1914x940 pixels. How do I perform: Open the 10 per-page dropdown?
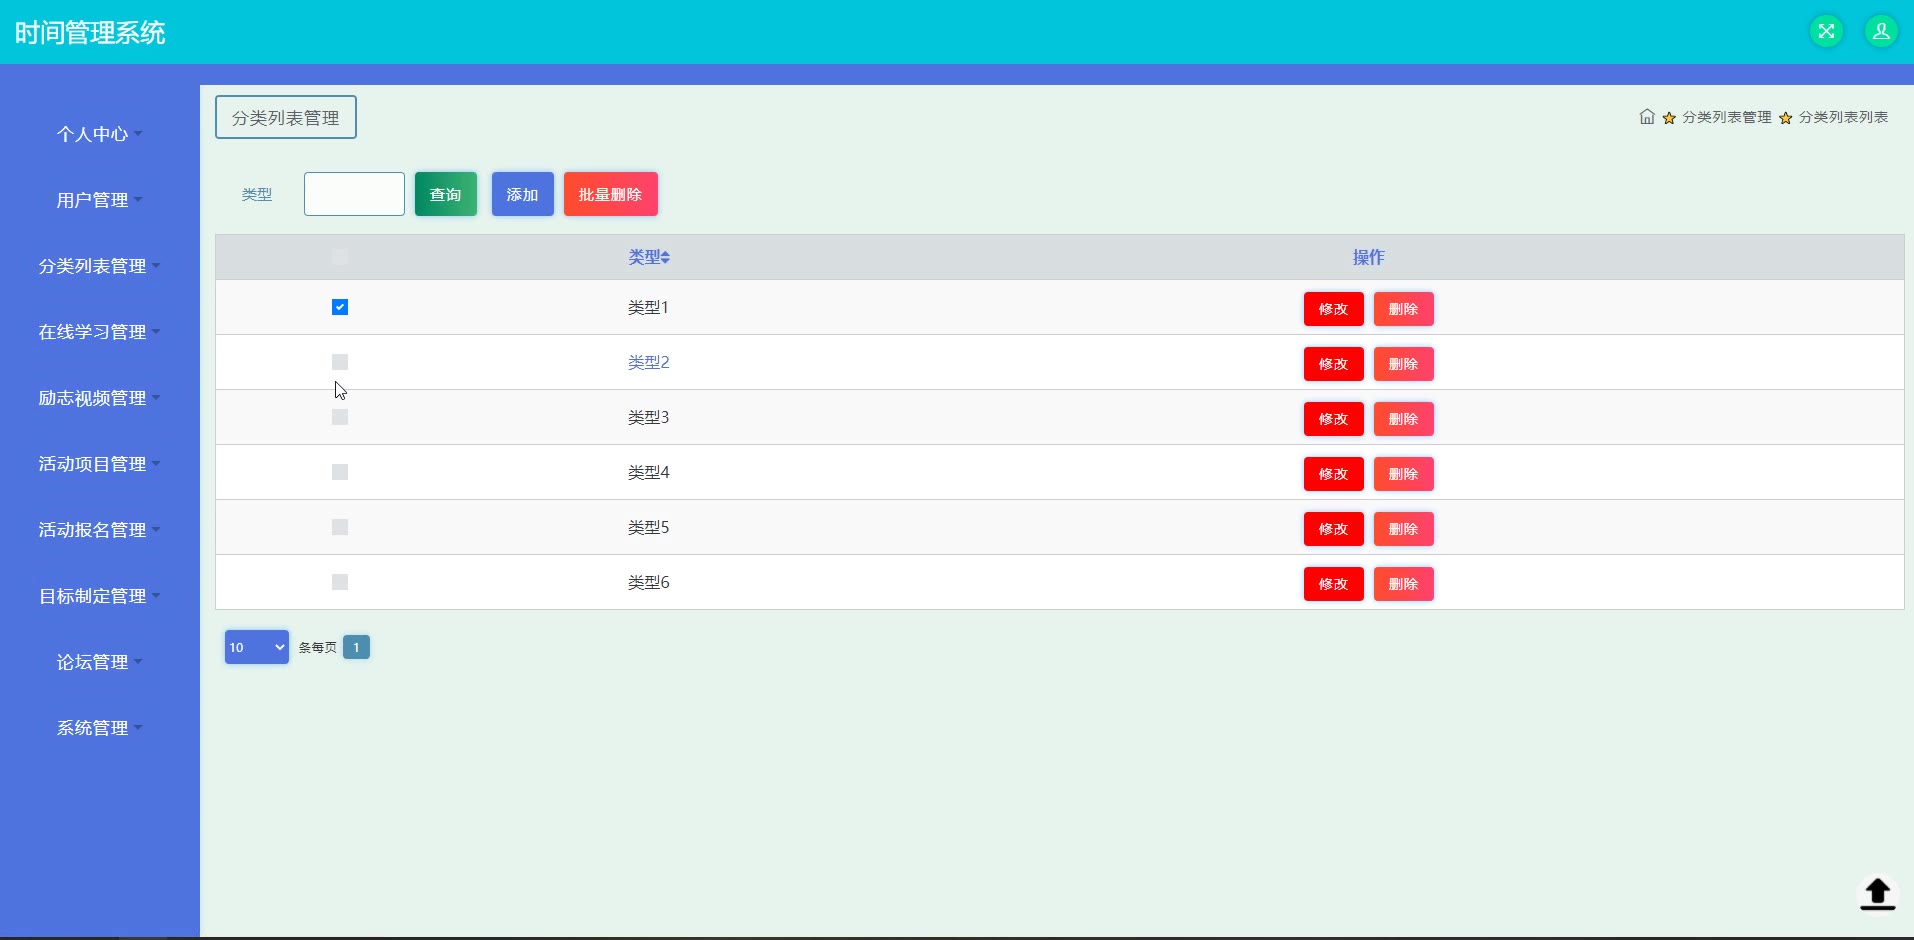[257, 647]
